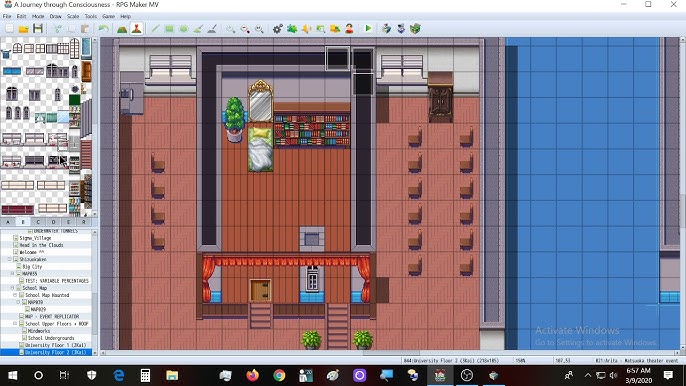The height and width of the screenshot is (386, 686).
Task: Click the Undo arrow icon
Action: coord(104,29)
